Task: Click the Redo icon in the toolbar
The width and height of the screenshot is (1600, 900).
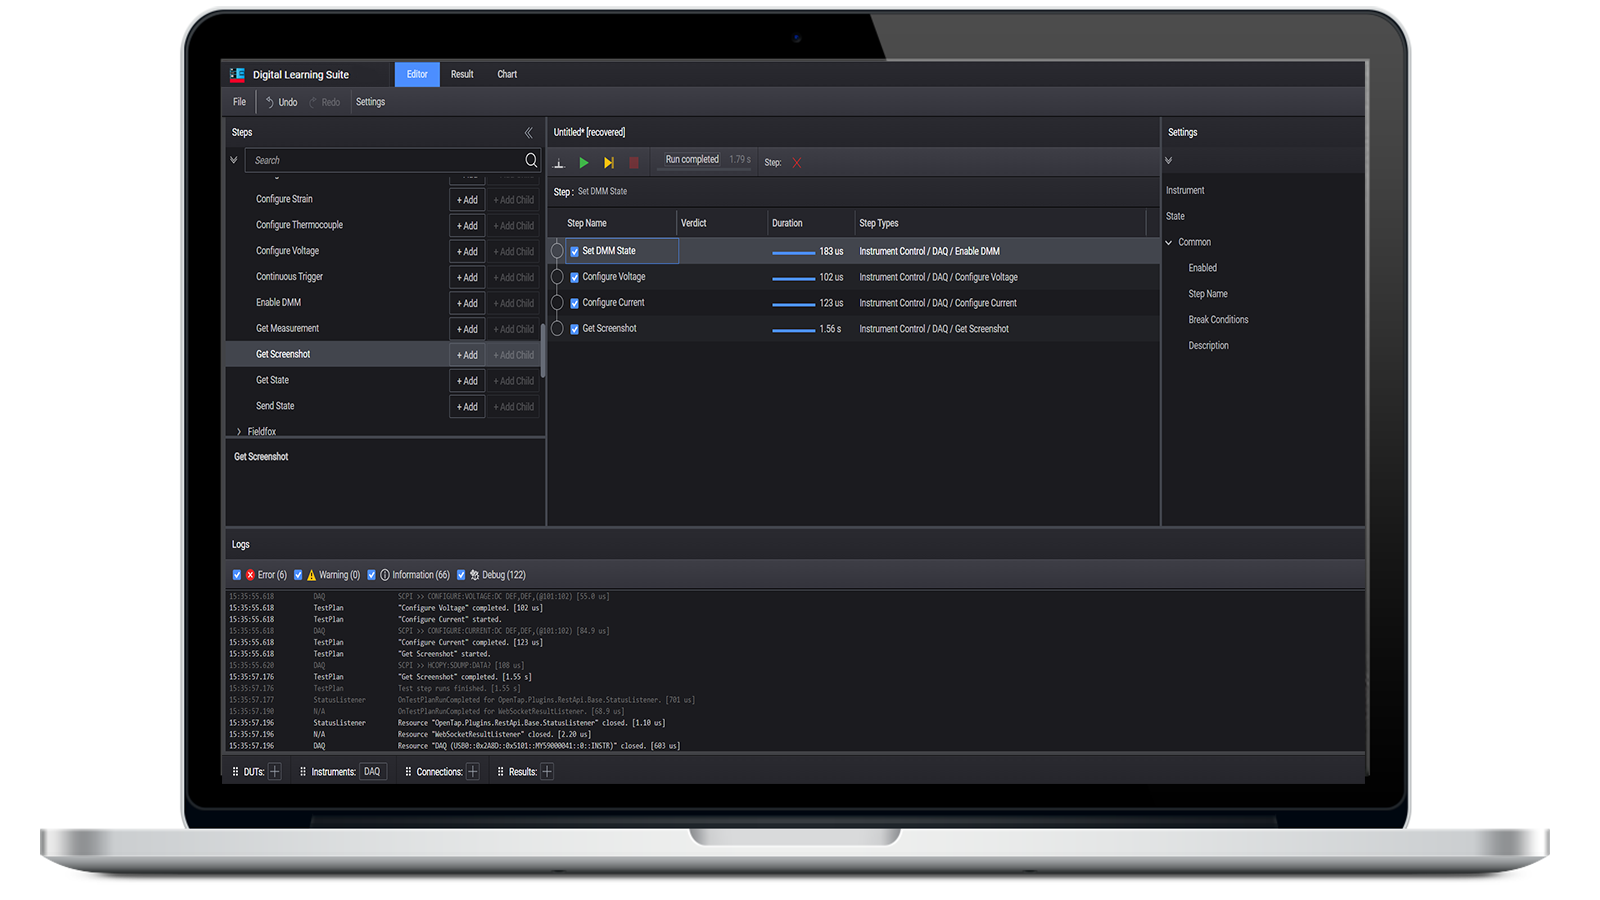Action: coord(313,101)
